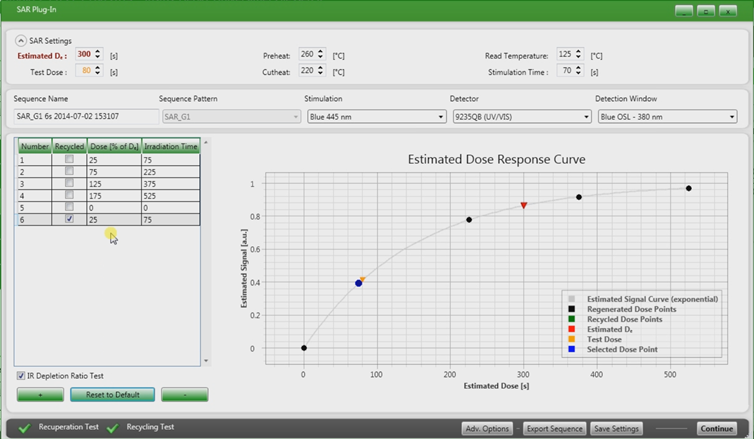Increase the Estimated De value
Image resolution: width=754 pixels, height=439 pixels.
point(98,51)
